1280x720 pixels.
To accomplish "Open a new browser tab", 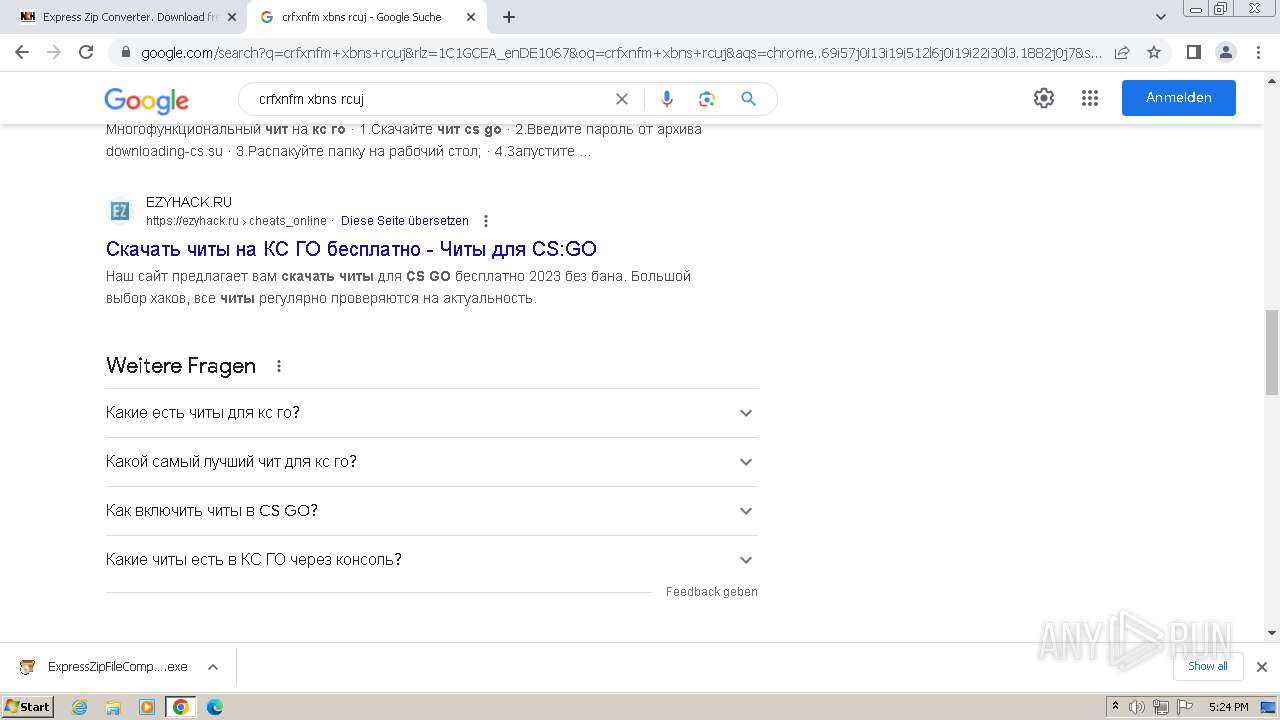I will pyautogui.click(x=509, y=17).
